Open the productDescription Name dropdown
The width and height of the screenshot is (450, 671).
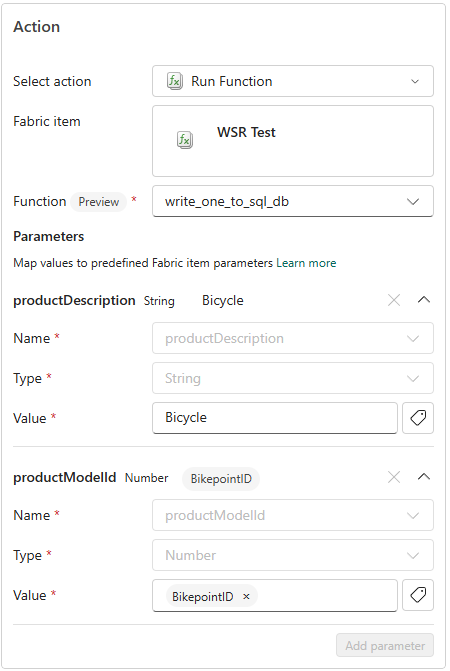293,338
